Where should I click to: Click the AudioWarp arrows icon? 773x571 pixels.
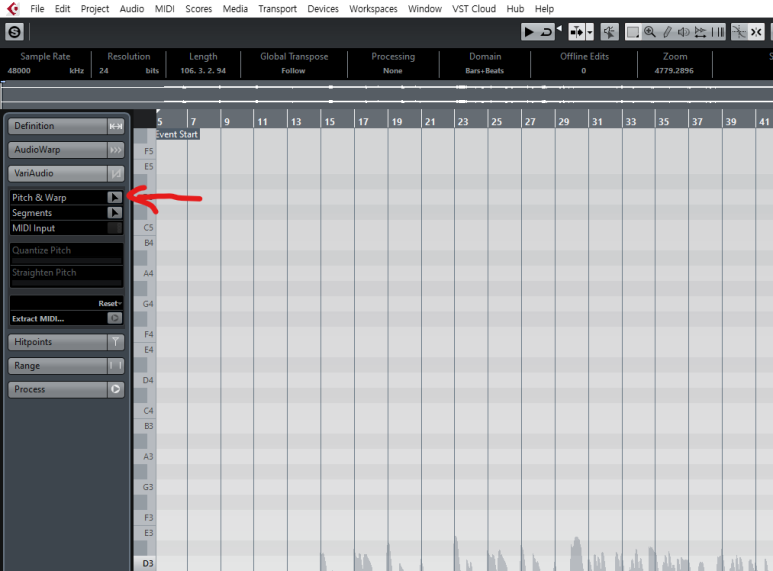(115, 150)
